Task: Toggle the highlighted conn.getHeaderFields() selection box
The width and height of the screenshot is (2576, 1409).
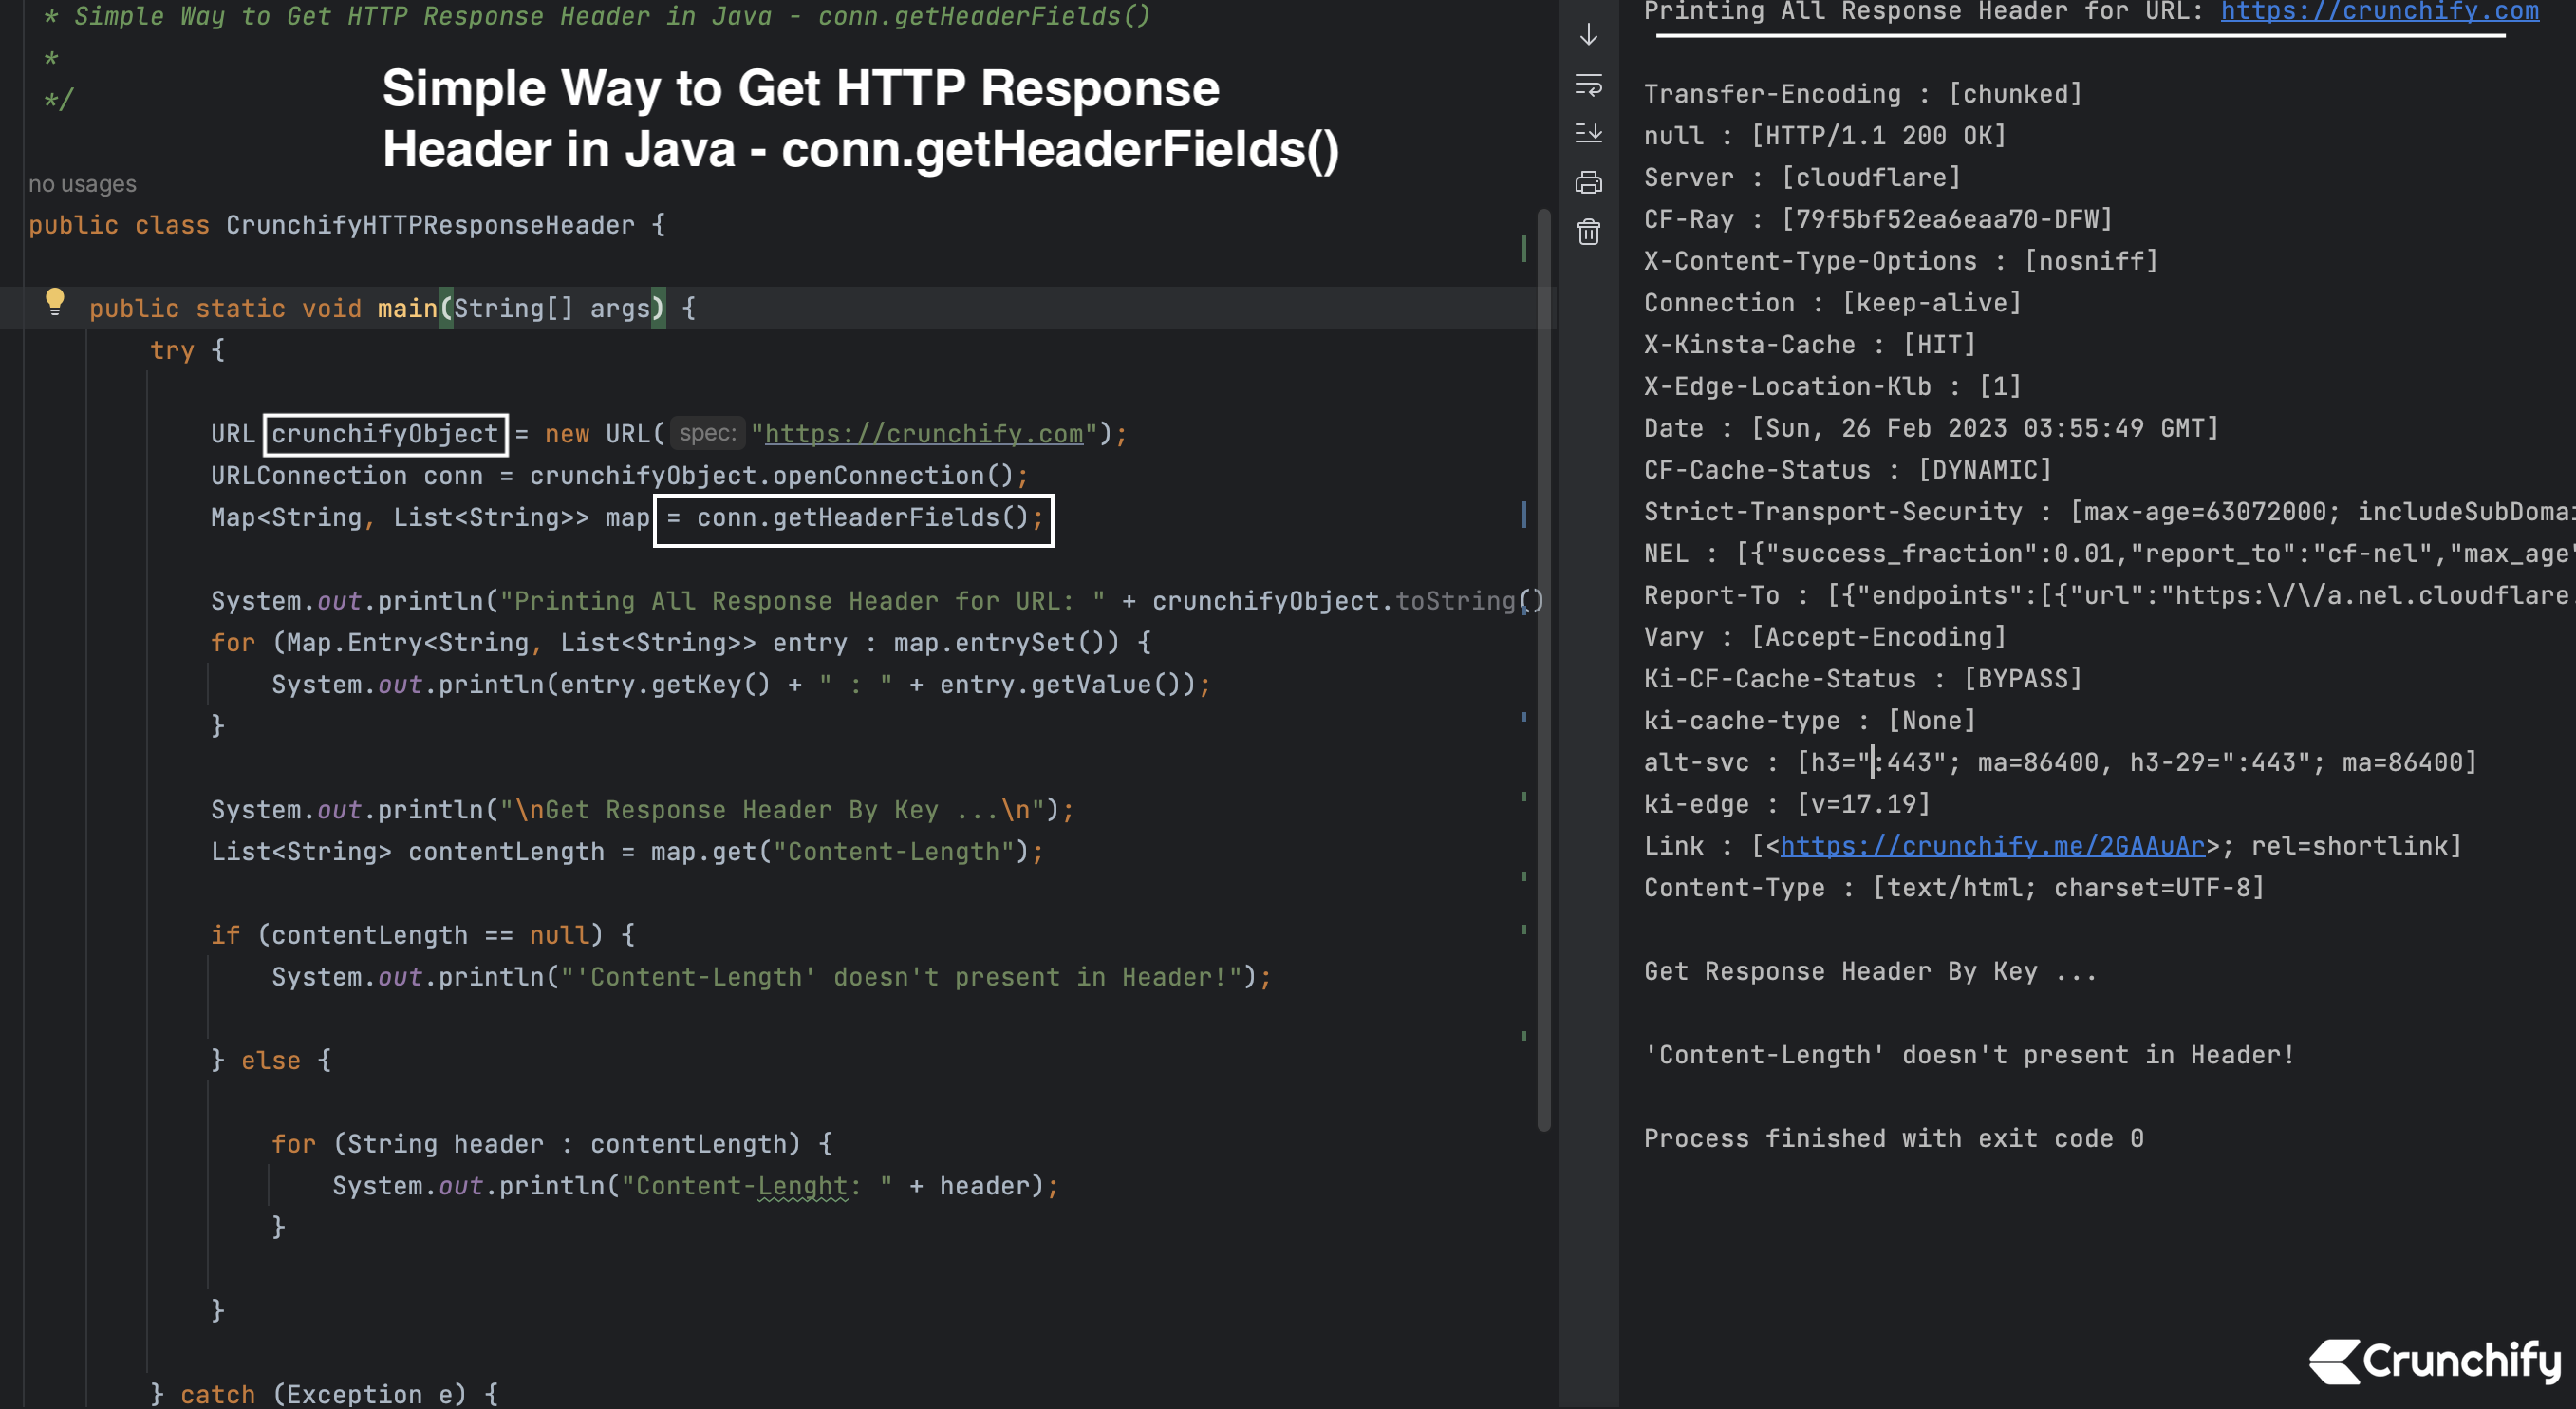Action: (853, 518)
